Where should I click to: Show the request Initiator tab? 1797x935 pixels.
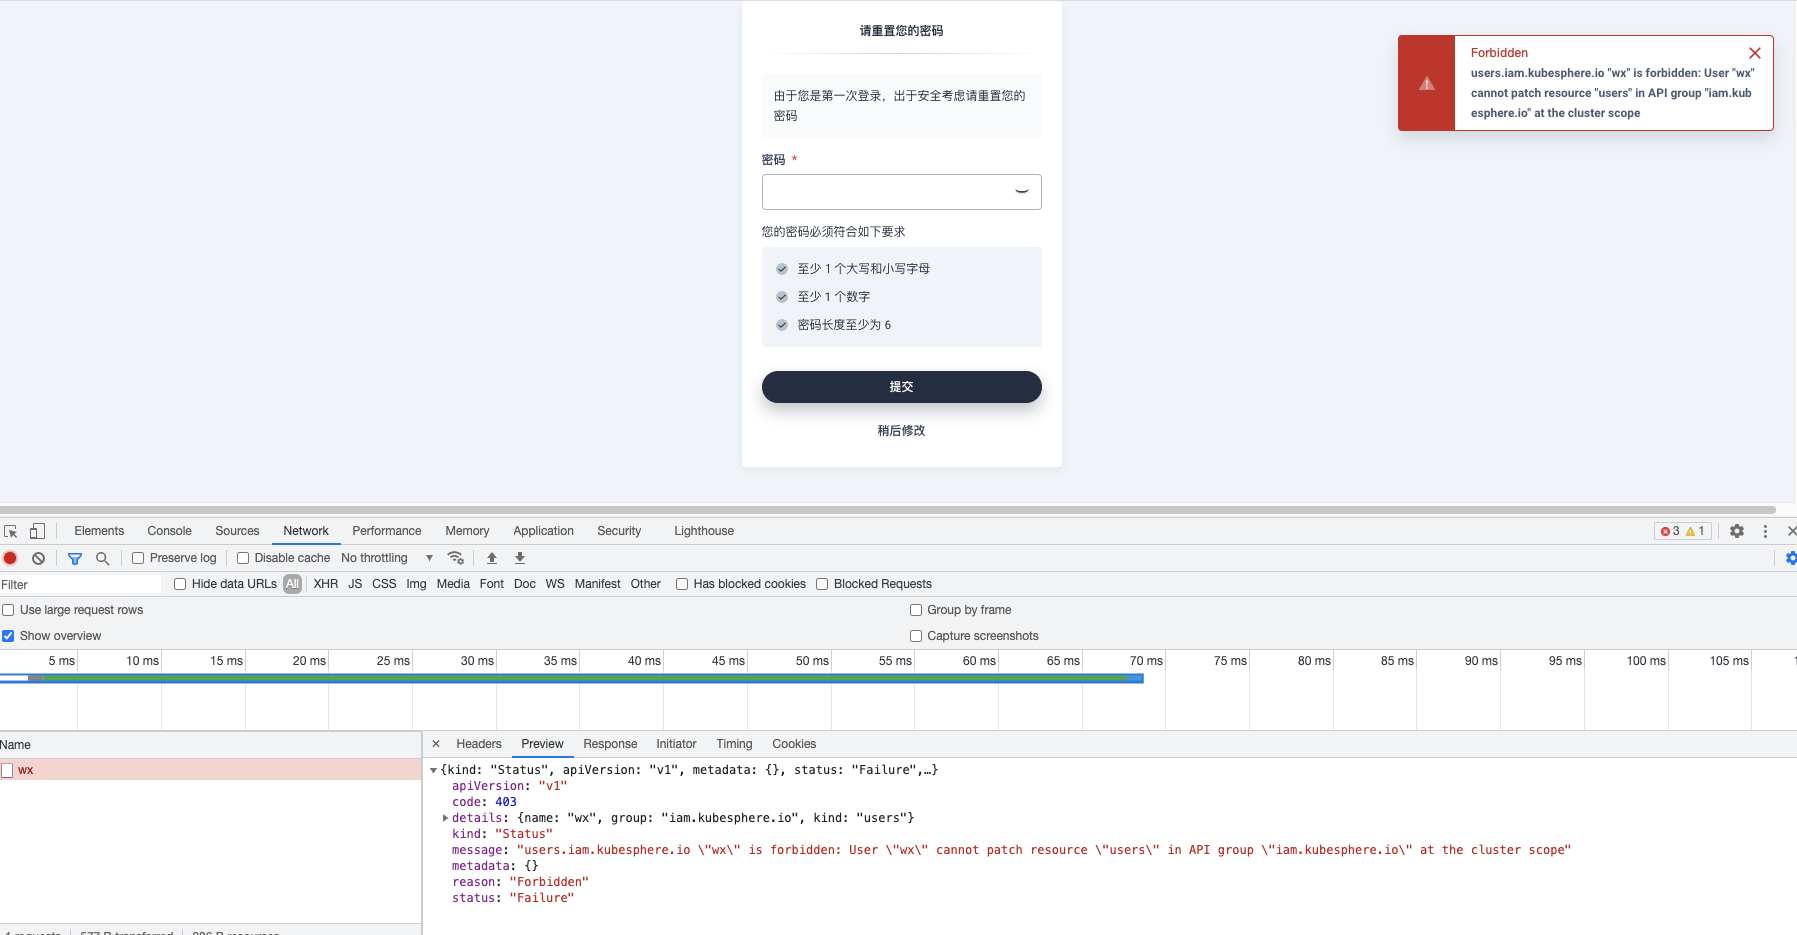click(676, 744)
